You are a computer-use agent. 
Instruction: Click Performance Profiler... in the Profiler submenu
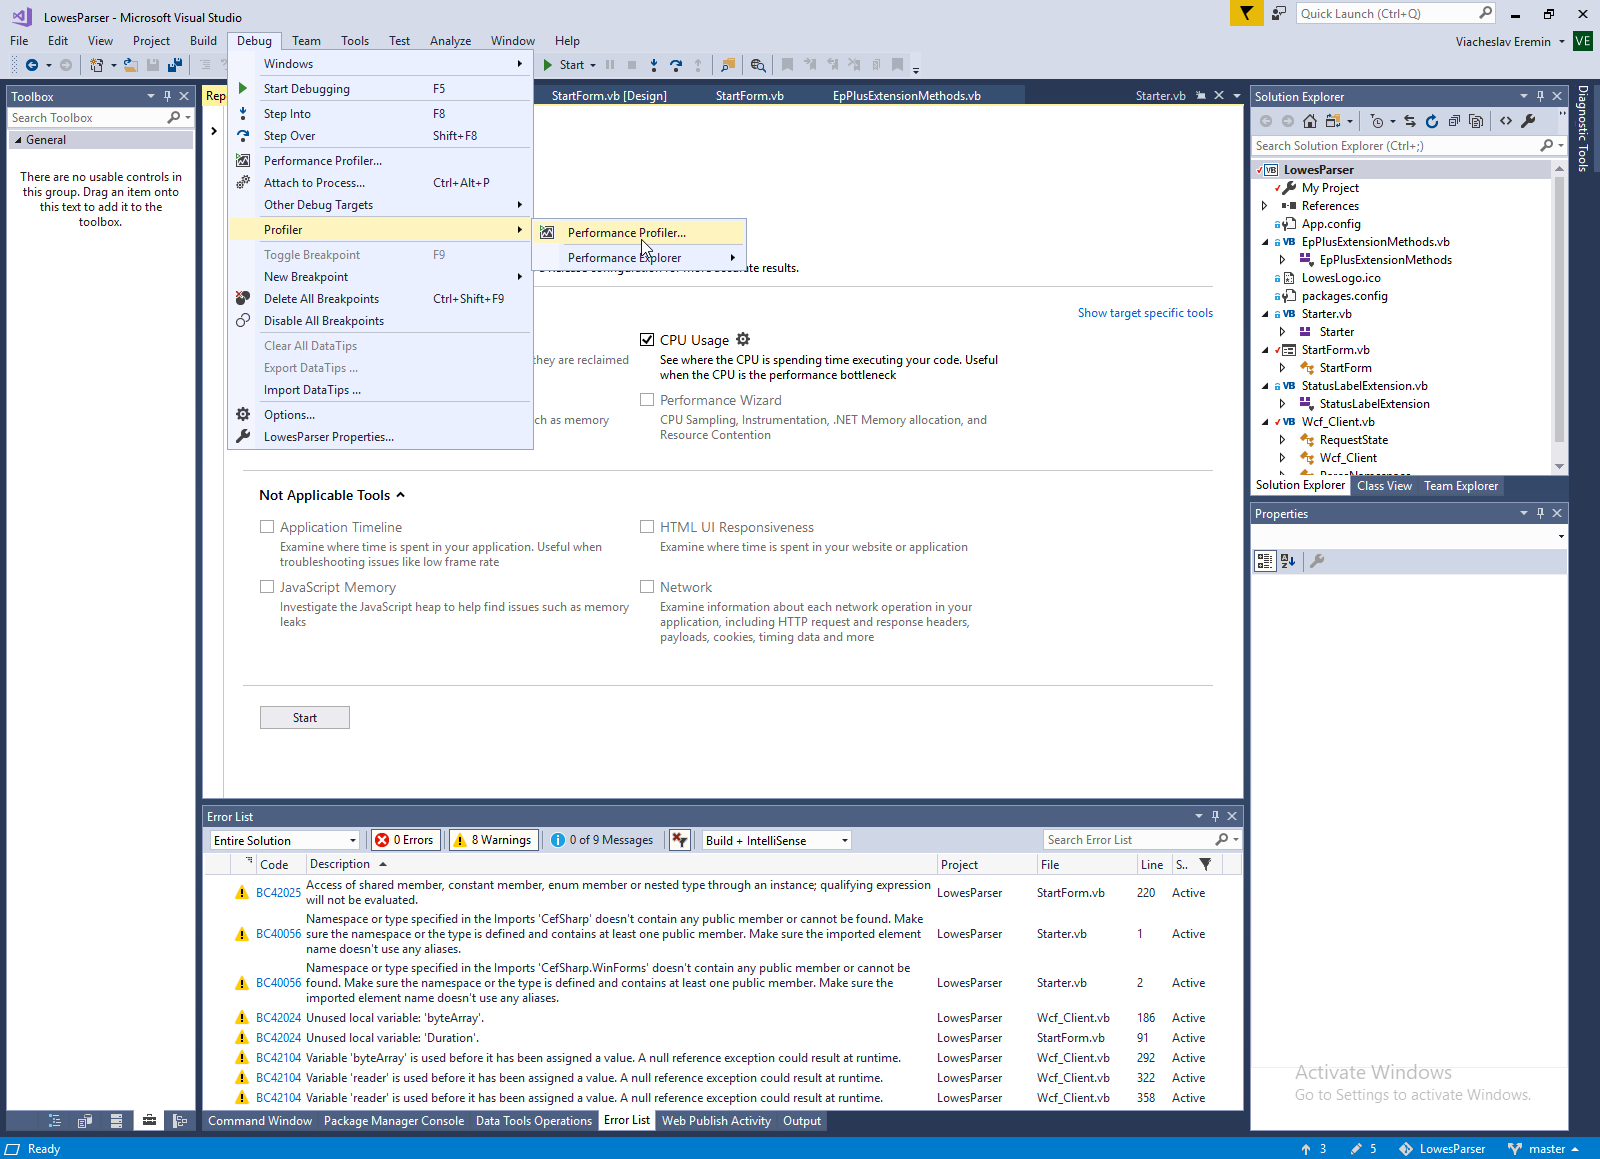tap(639, 233)
